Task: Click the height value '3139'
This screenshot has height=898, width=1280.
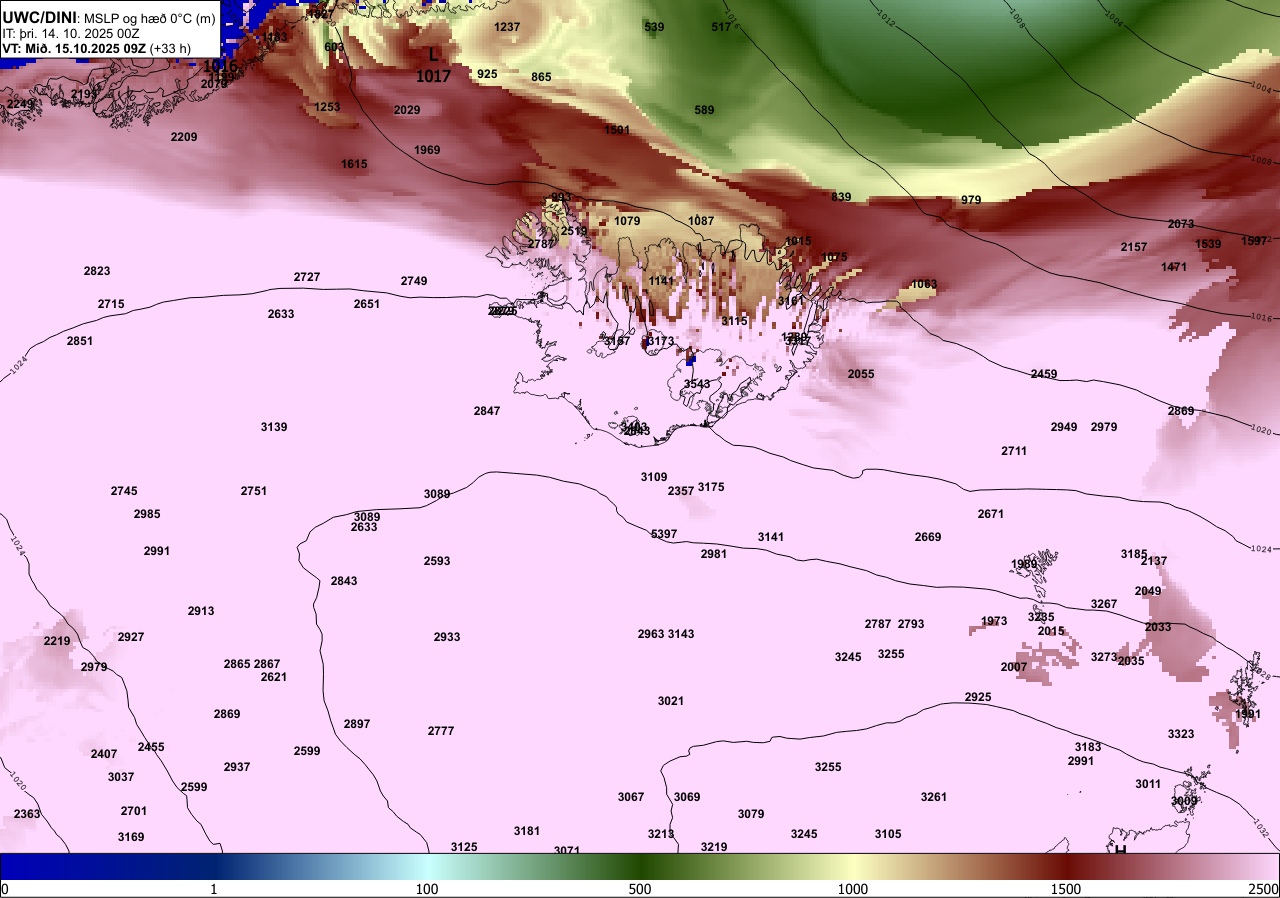Action: pos(274,427)
